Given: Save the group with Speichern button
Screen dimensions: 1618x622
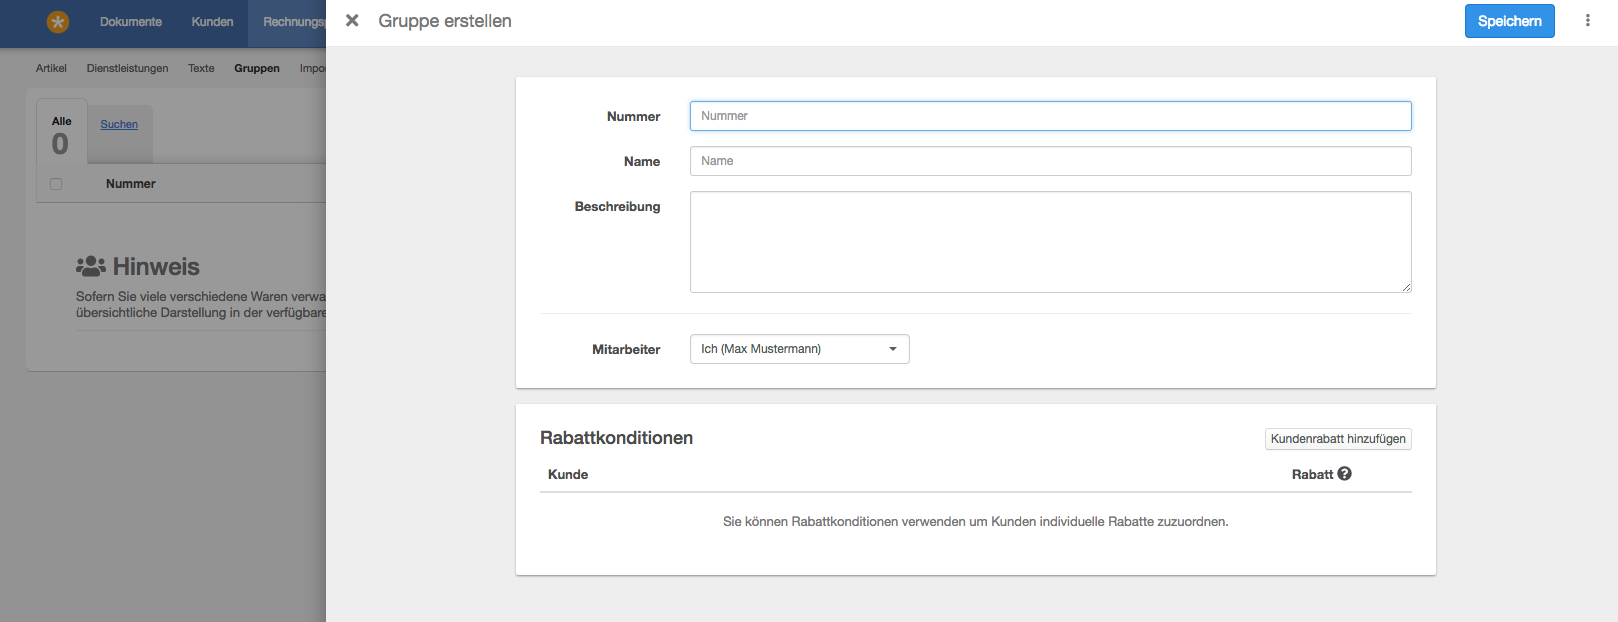Looking at the screenshot, I should pos(1509,21).
